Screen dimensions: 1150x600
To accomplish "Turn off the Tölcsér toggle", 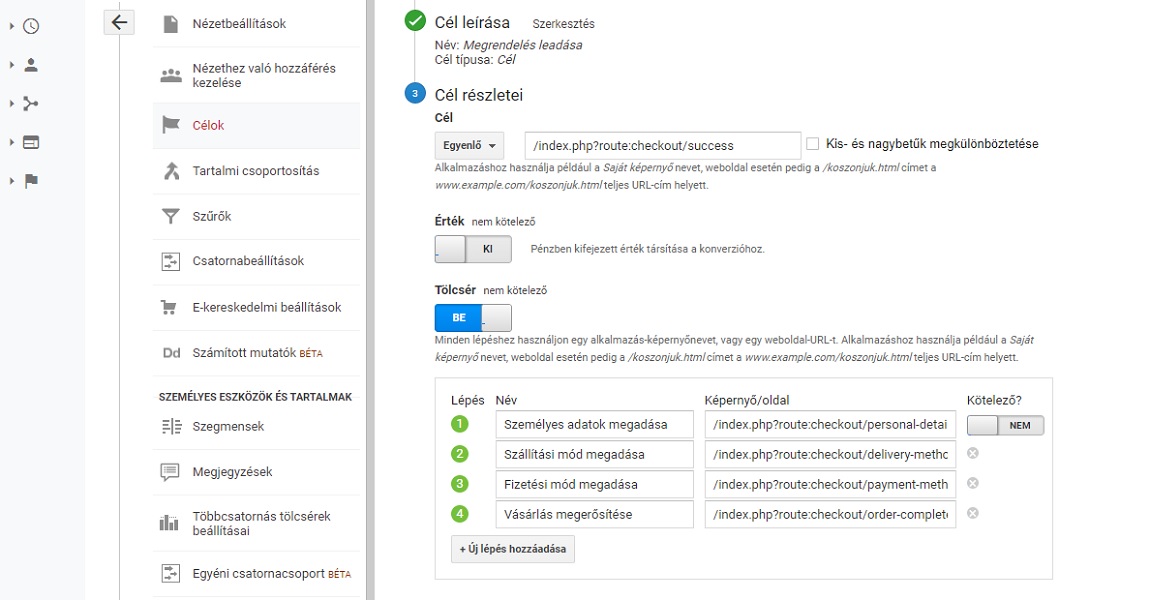I will [x=472, y=318].
